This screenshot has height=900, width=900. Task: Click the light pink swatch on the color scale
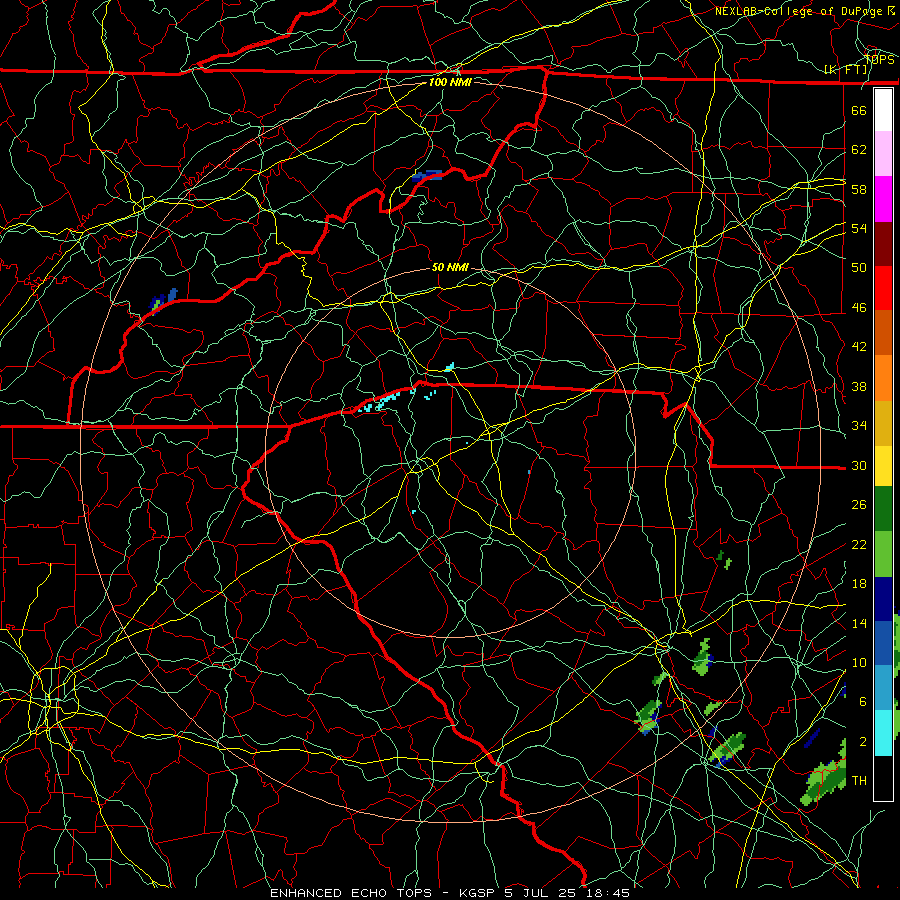point(883,154)
